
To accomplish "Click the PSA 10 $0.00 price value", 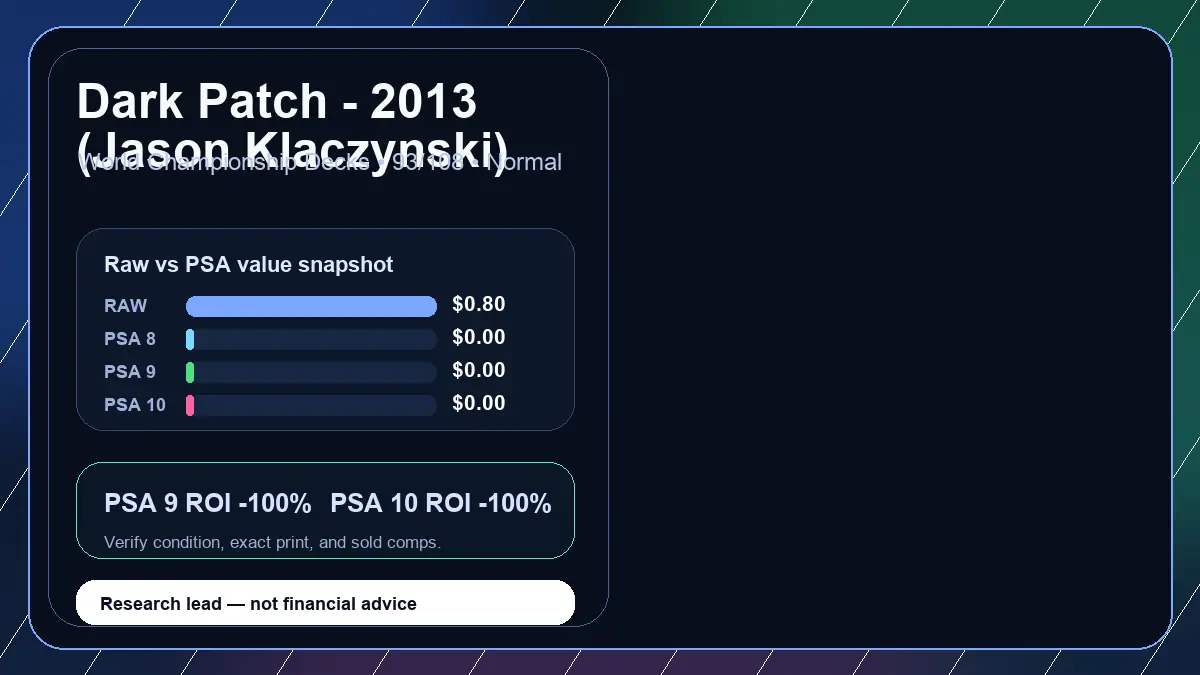I will pyautogui.click(x=479, y=404).
